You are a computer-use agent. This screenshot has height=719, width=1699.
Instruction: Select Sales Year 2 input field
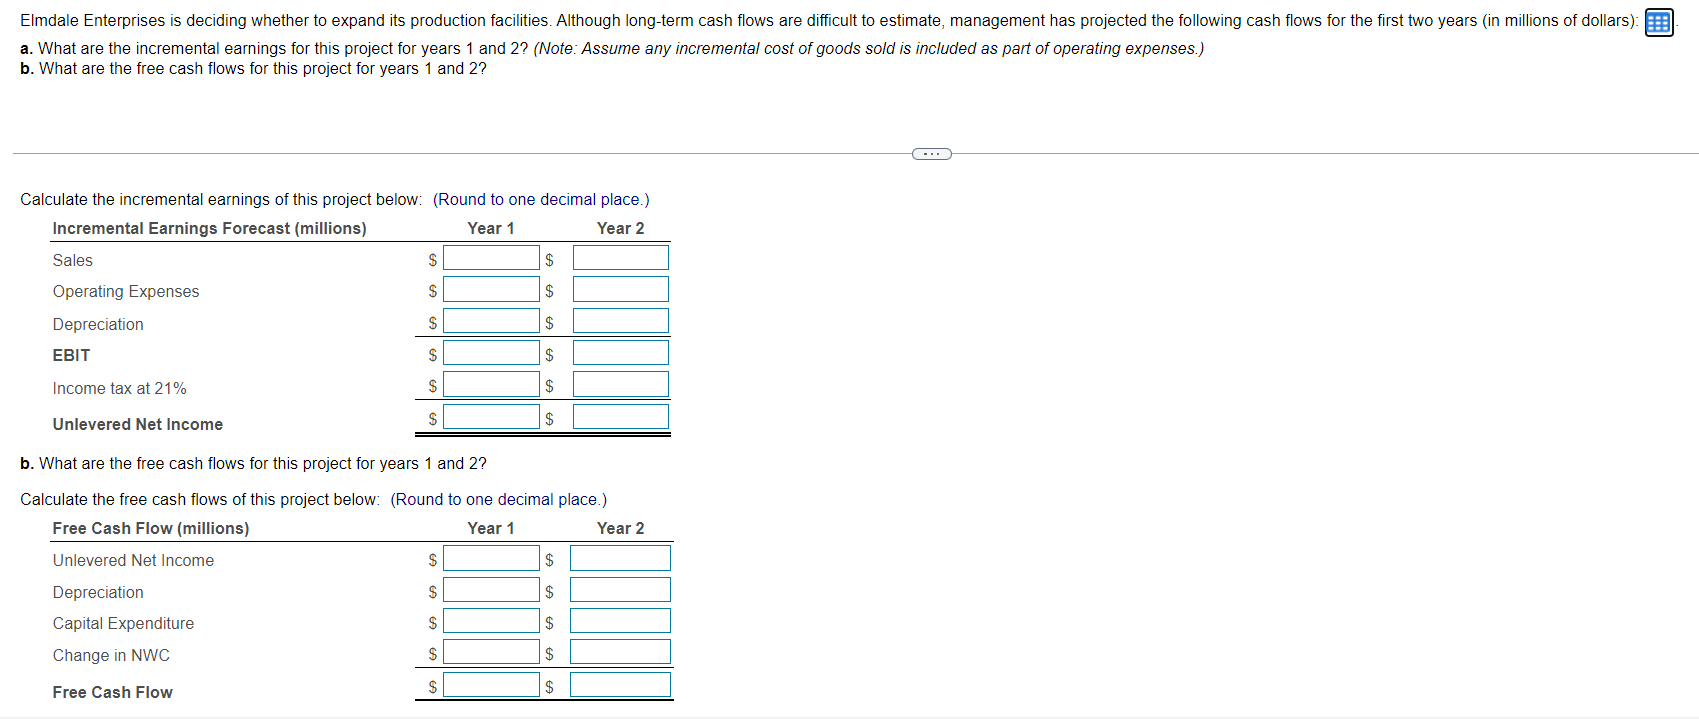621,258
